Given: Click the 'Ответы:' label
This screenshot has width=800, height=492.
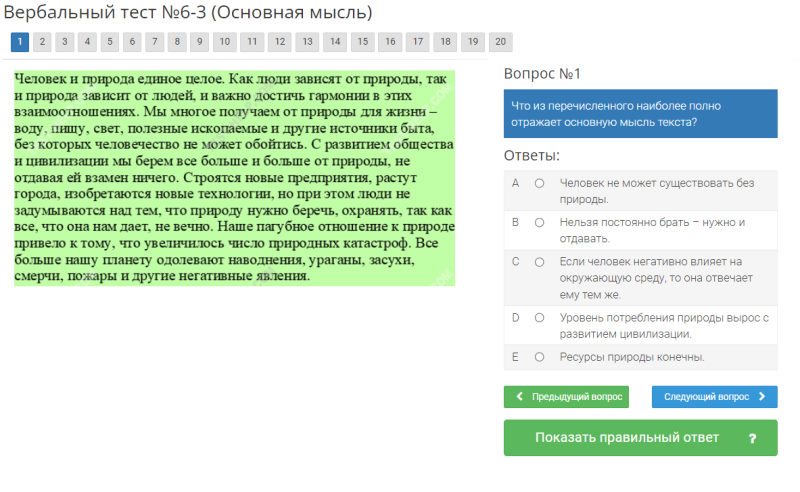Looking at the screenshot, I should [x=532, y=156].
